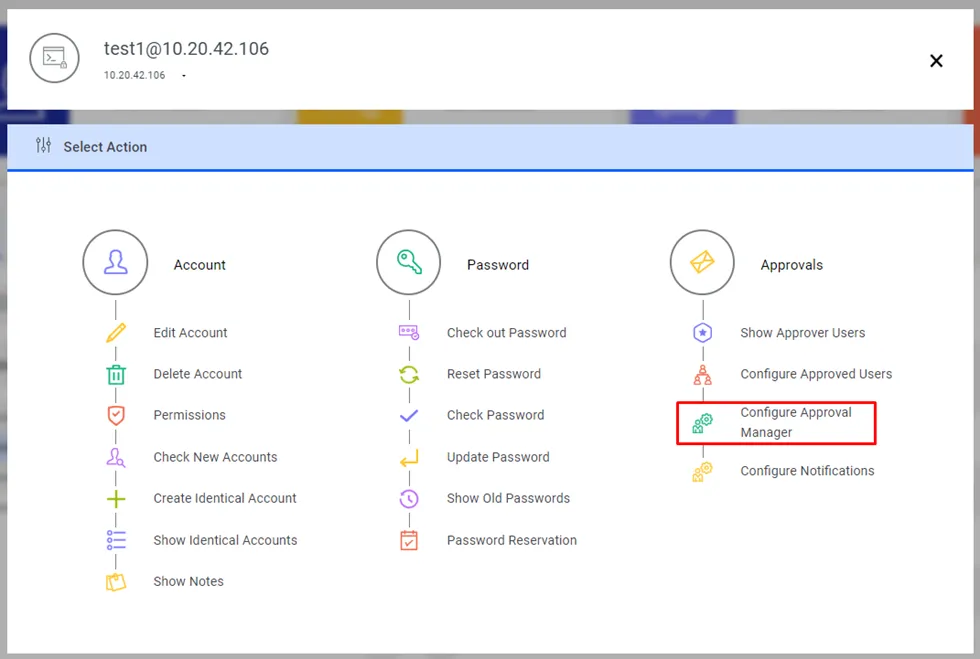The height and width of the screenshot is (659, 980).
Task: Click the trash bin icon for Delete Account
Action: (116, 374)
